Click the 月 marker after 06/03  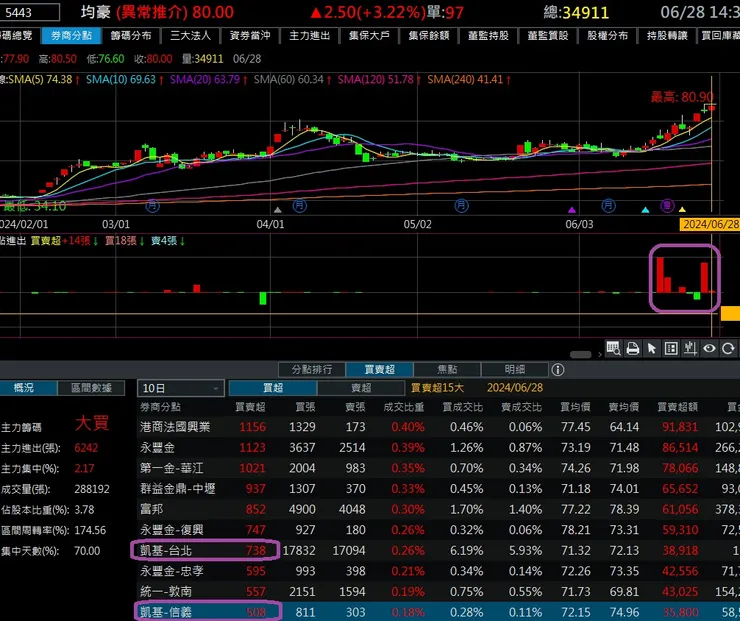click(x=608, y=206)
